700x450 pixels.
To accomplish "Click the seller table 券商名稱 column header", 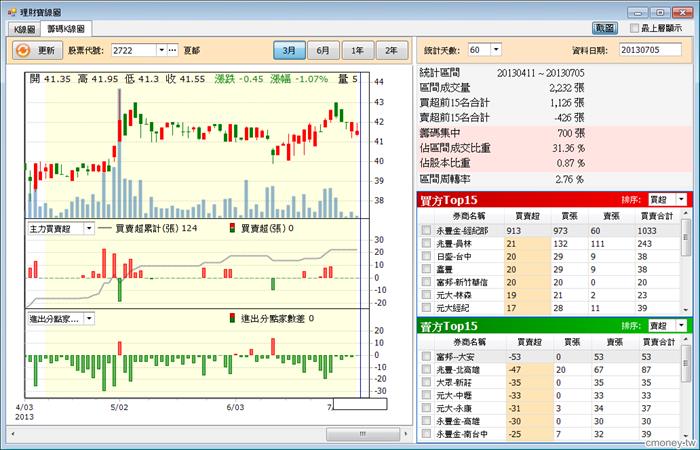I will point(469,342).
